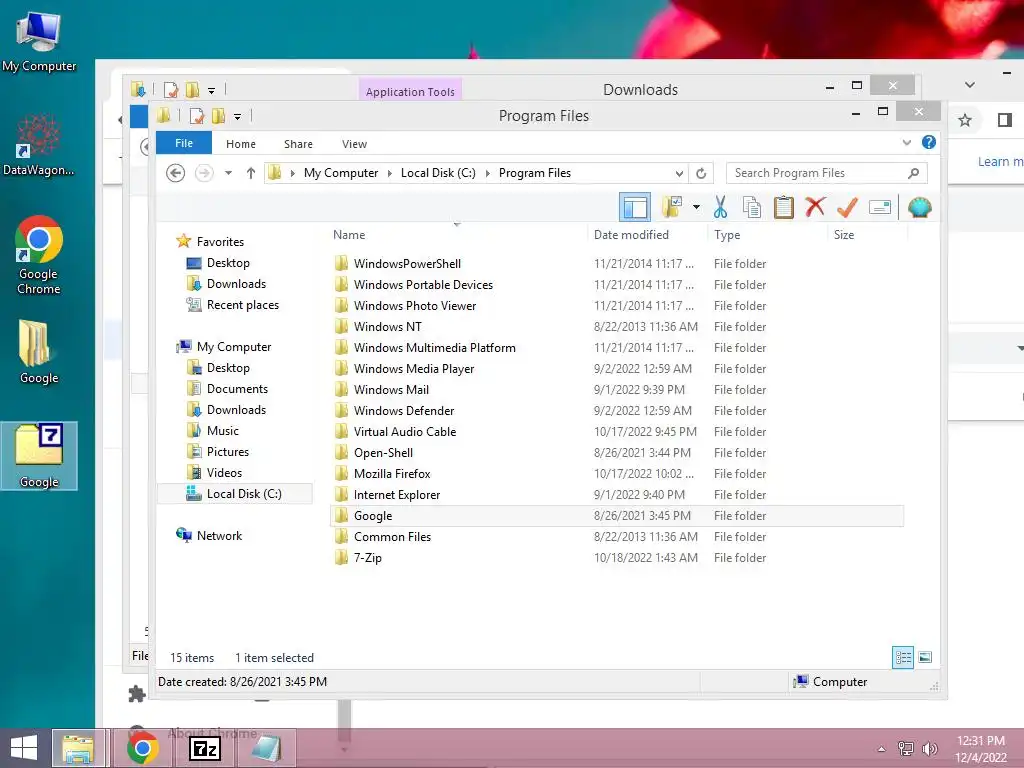This screenshot has width=1024, height=768.
Task: Click the Refresh button in address bar
Action: click(x=701, y=173)
